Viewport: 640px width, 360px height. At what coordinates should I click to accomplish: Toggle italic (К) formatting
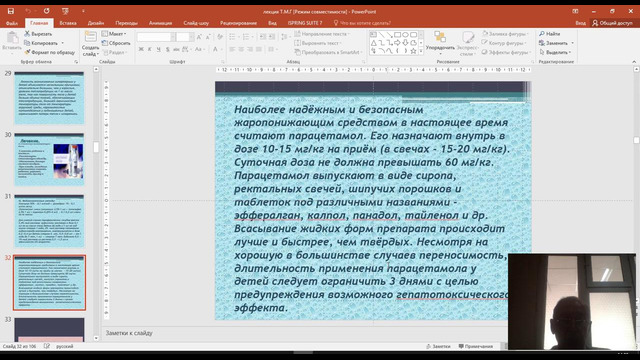tap(150, 49)
